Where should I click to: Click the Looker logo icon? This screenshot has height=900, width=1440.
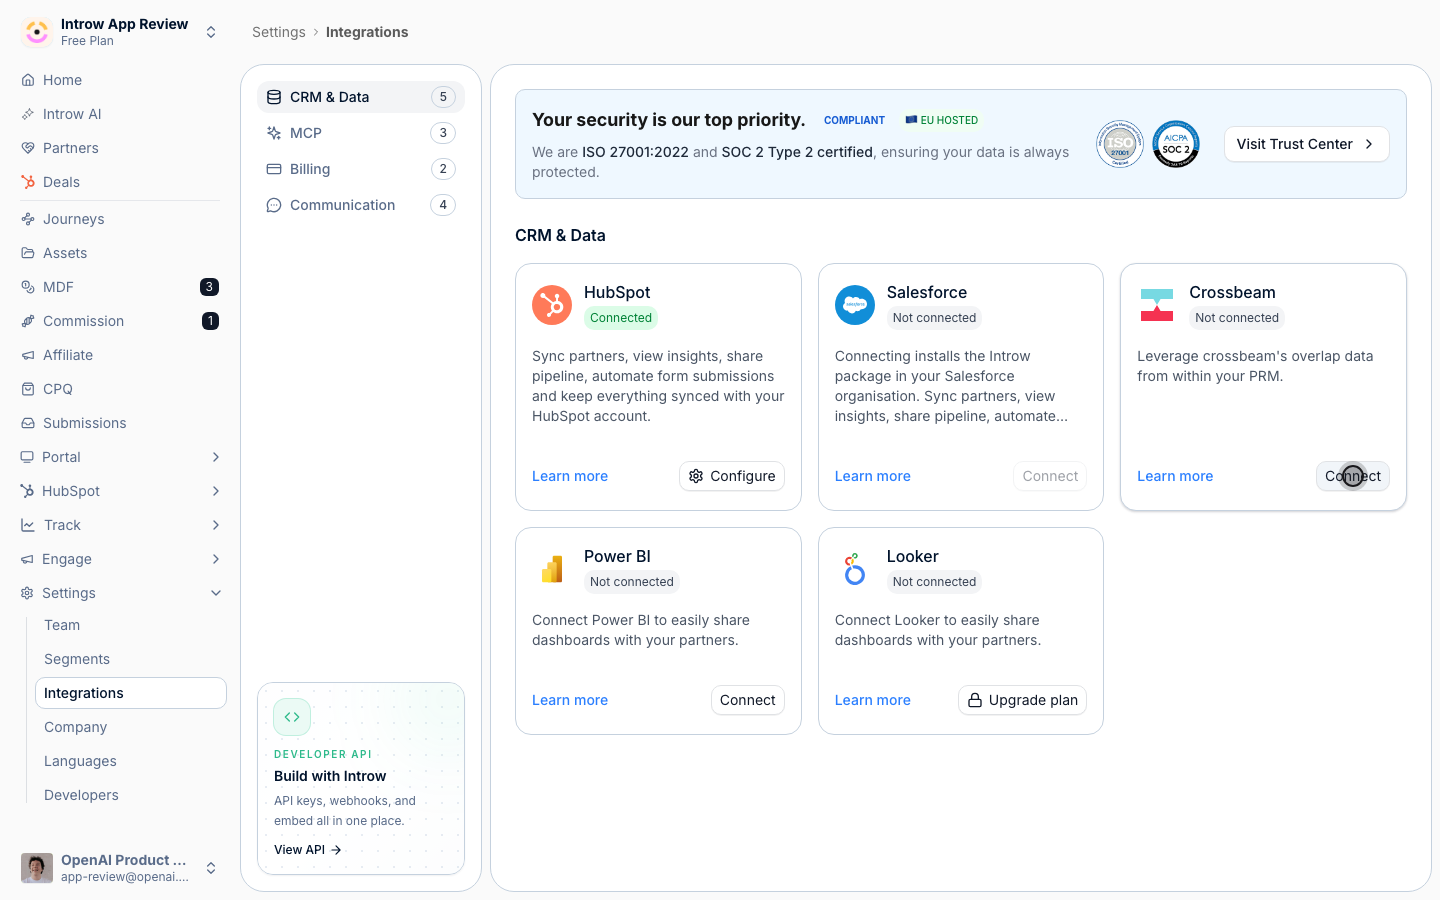(x=855, y=569)
